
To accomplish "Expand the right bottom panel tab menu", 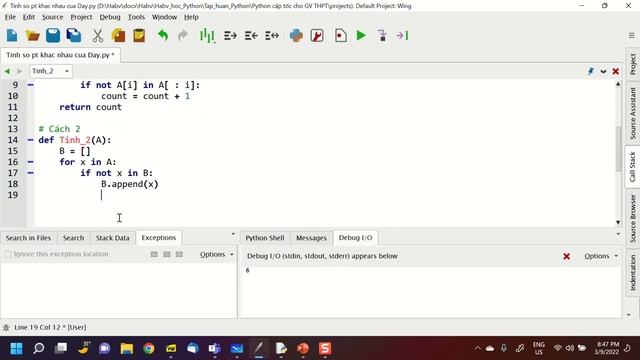I will click(x=618, y=234).
